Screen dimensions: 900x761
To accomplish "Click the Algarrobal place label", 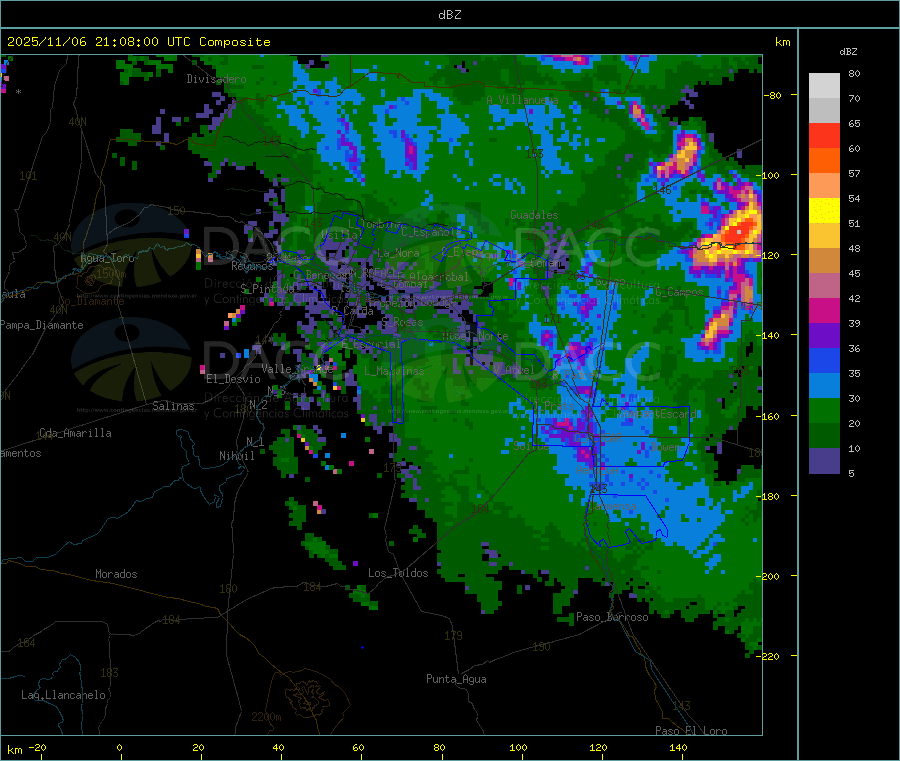I will [439, 277].
